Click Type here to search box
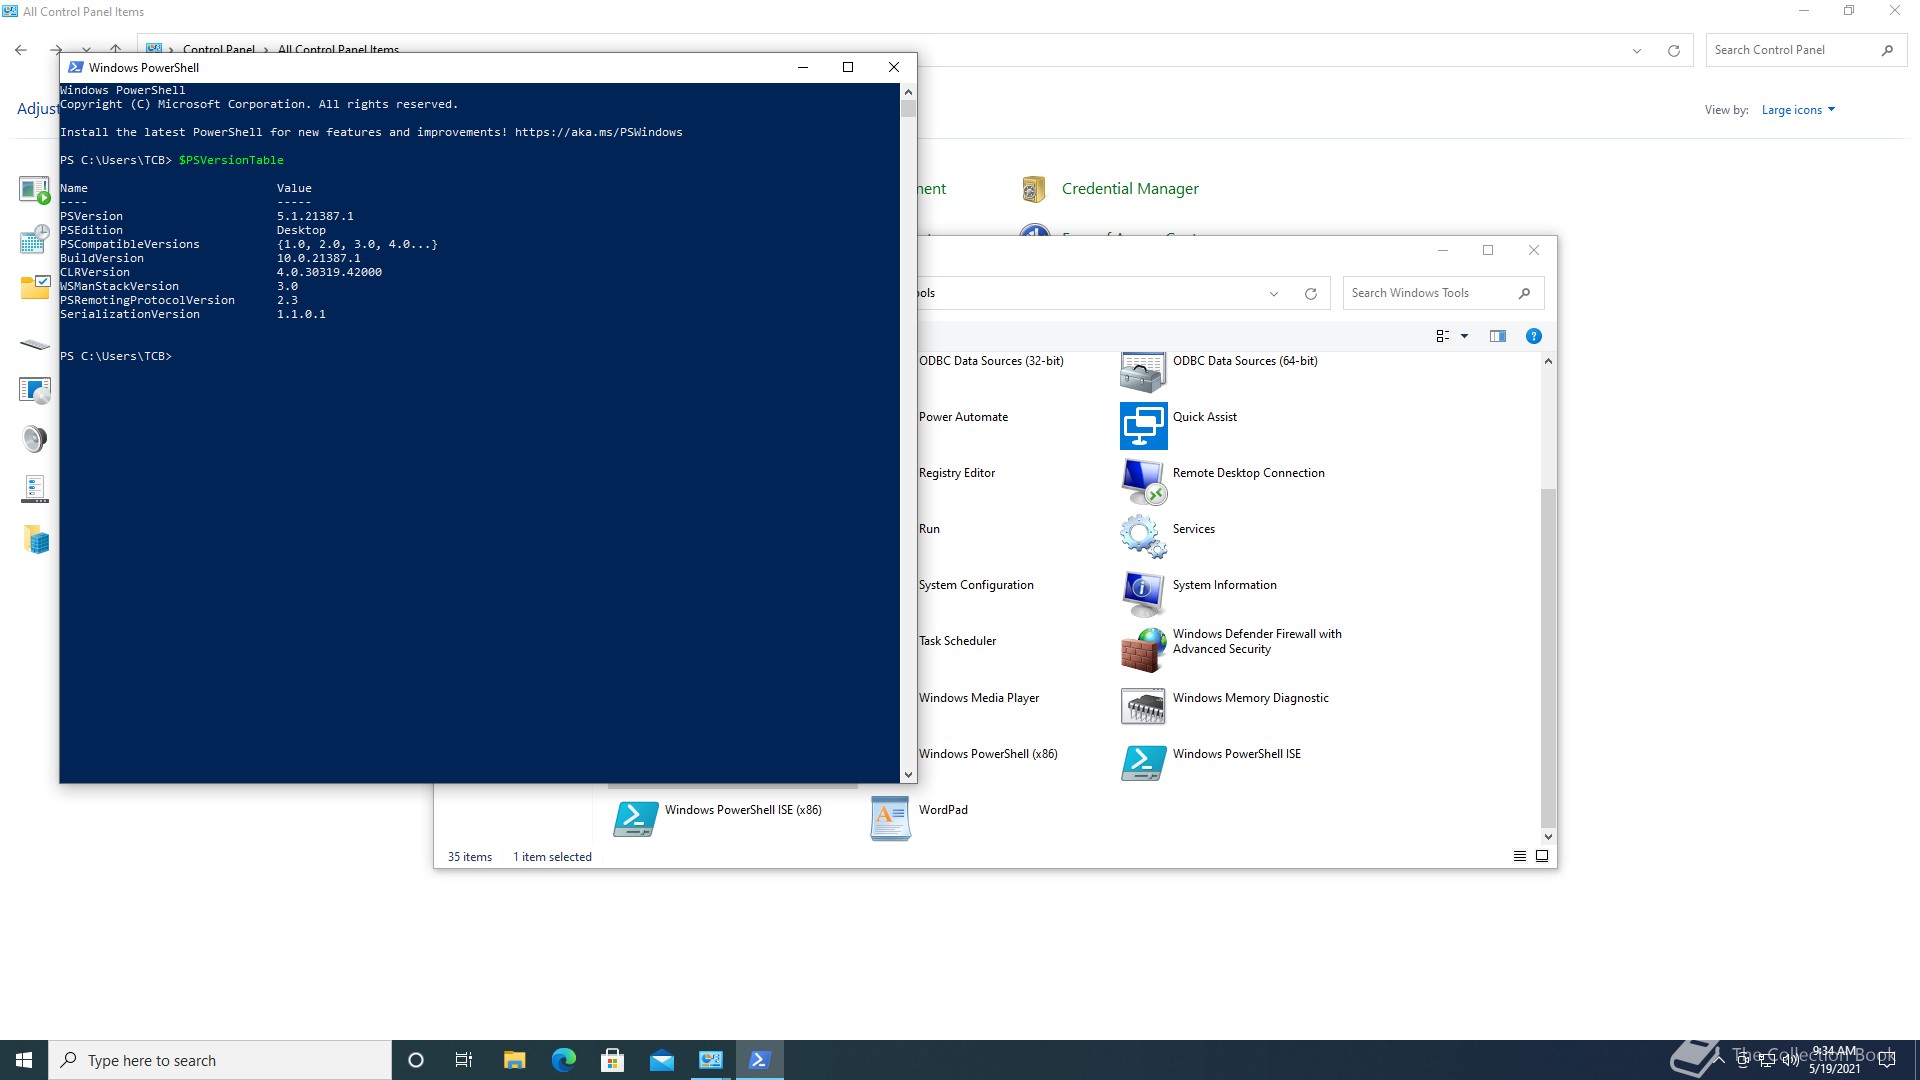1920x1080 pixels. point(220,1060)
